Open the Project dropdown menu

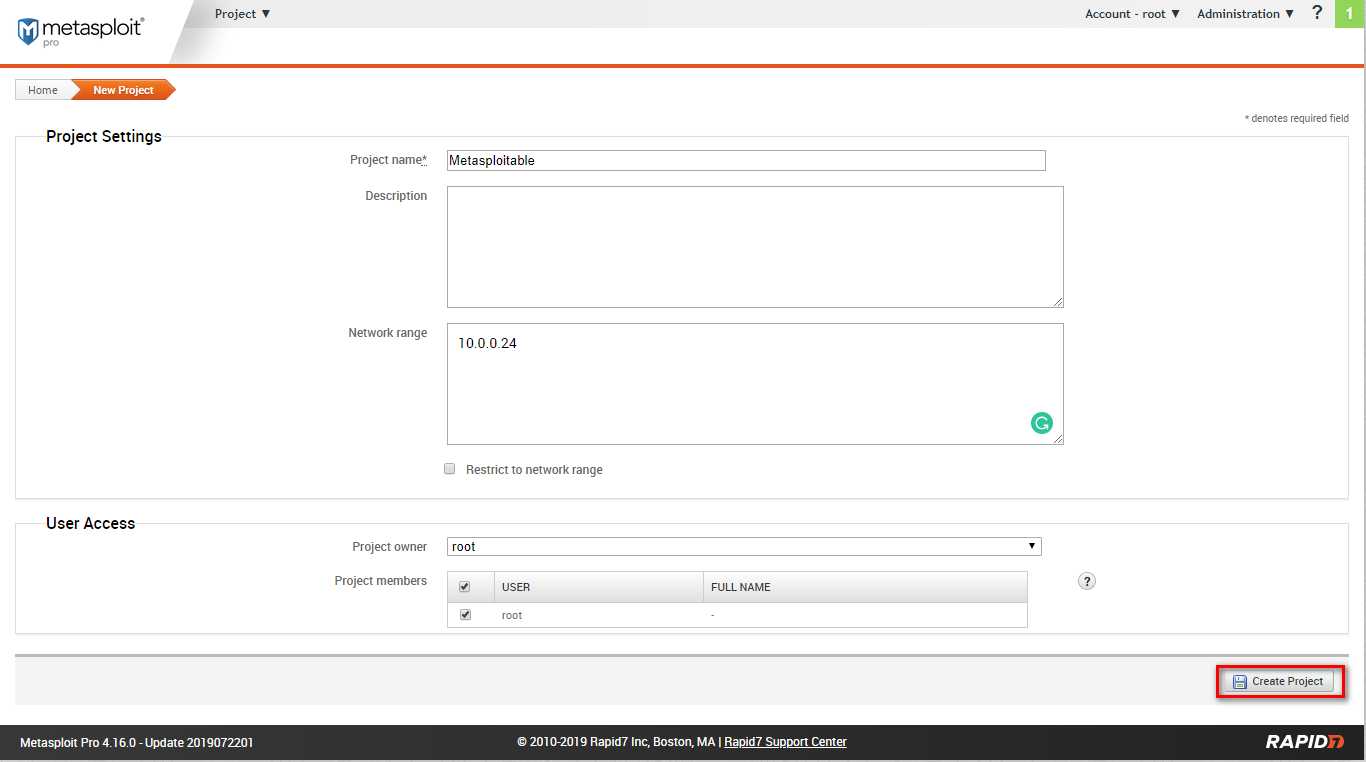pyautogui.click(x=243, y=14)
